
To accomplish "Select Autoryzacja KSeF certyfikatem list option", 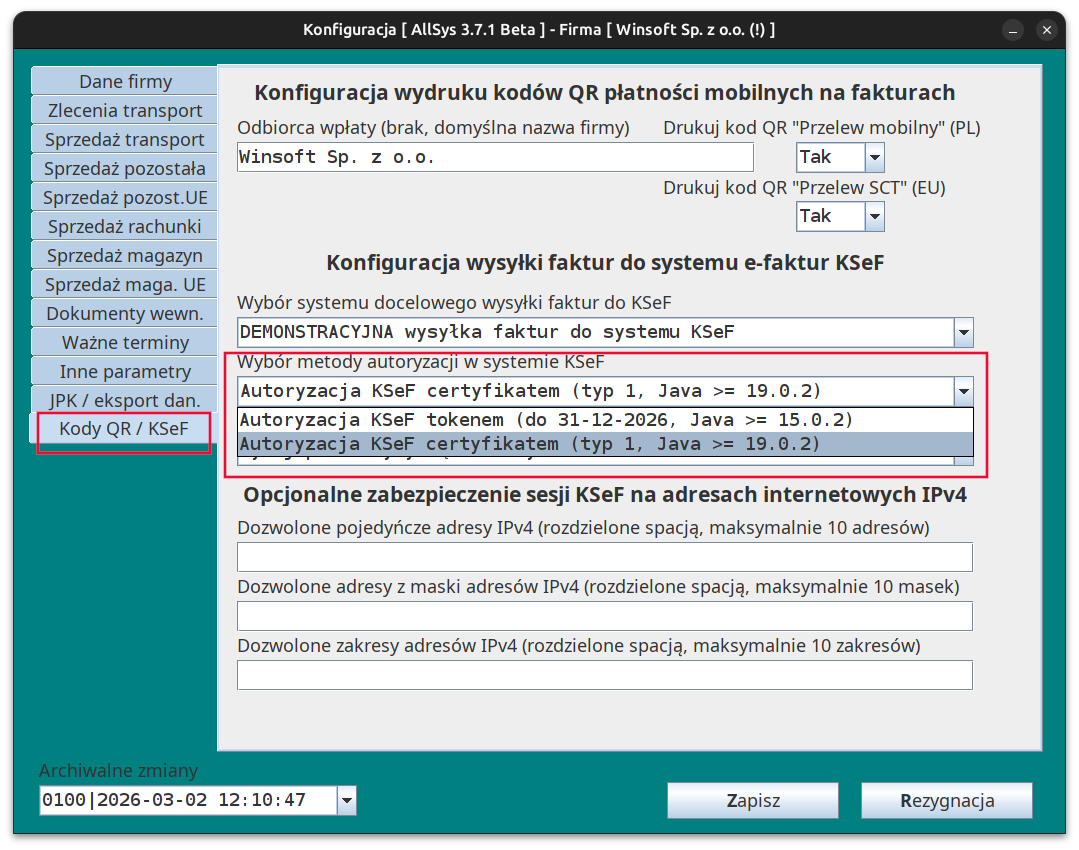I will coord(545,444).
